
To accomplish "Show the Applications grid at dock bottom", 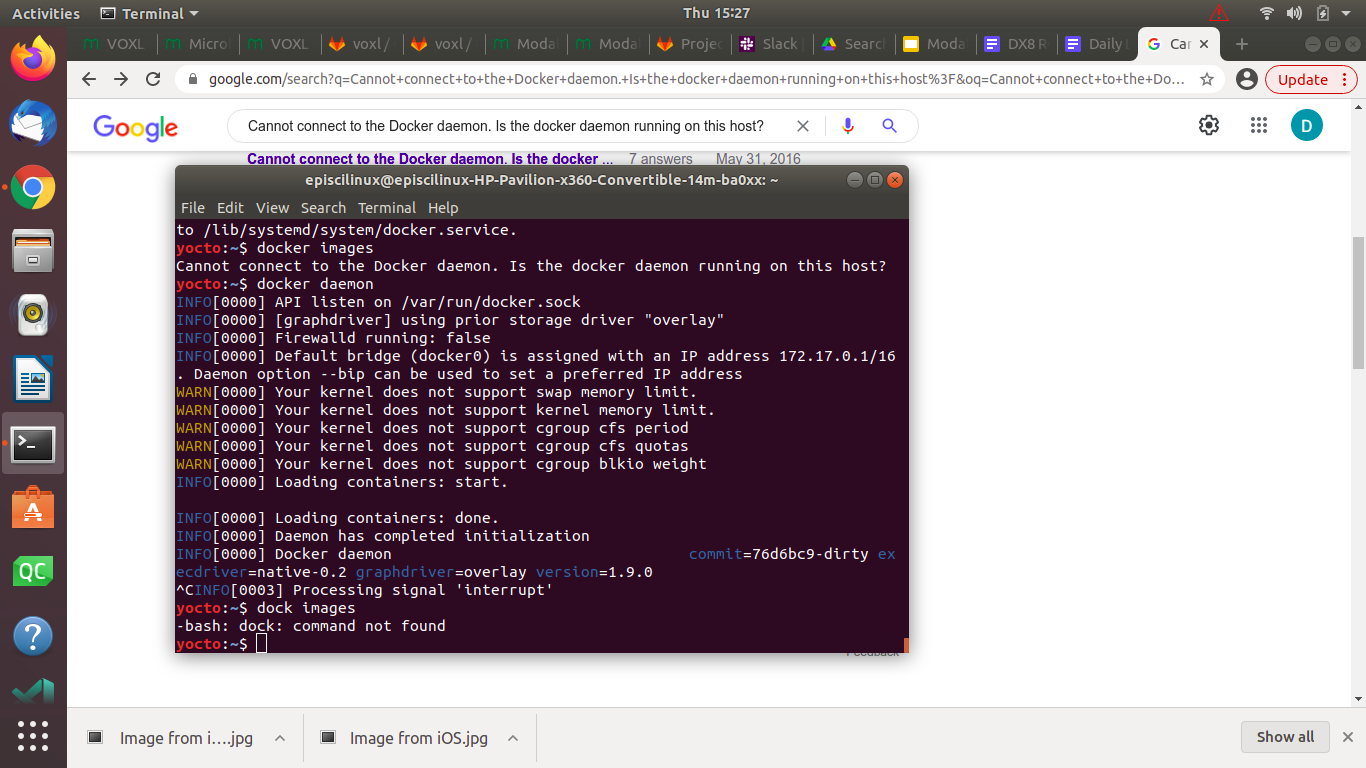I will click(x=33, y=736).
